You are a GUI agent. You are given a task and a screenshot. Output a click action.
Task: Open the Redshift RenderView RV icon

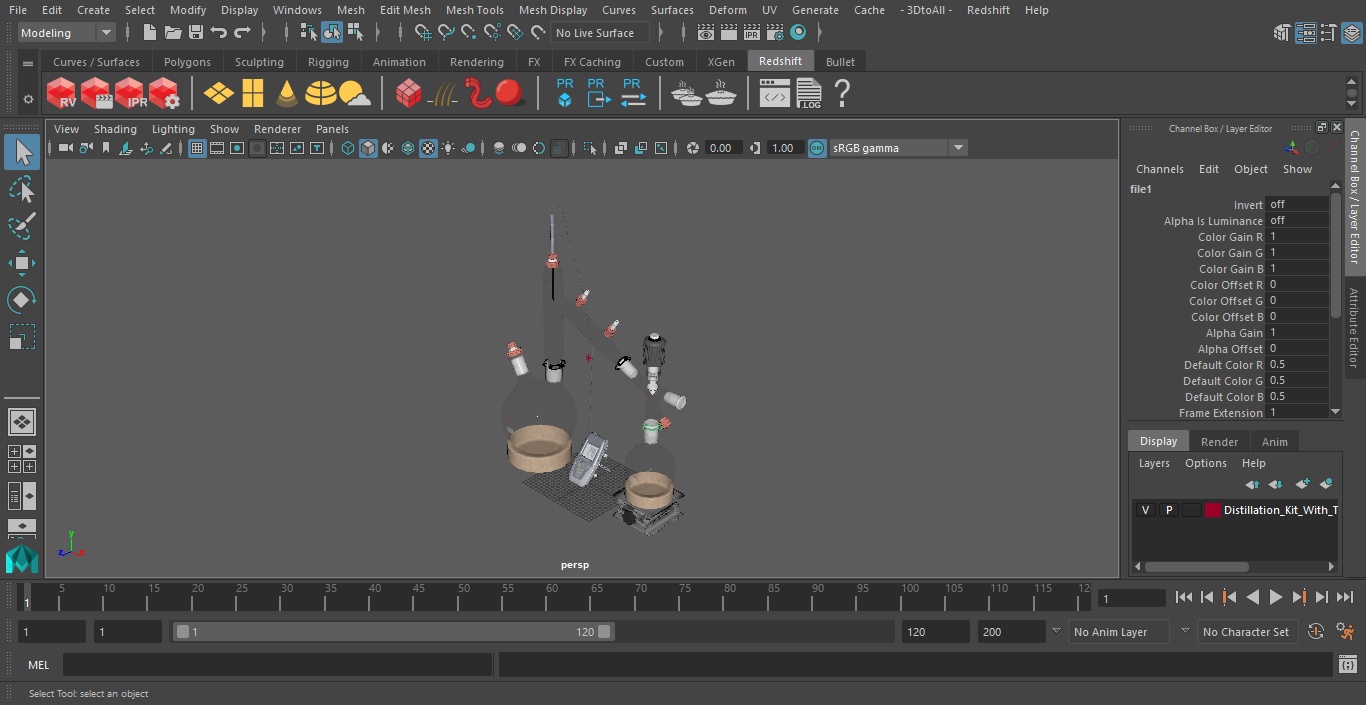(61, 94)
